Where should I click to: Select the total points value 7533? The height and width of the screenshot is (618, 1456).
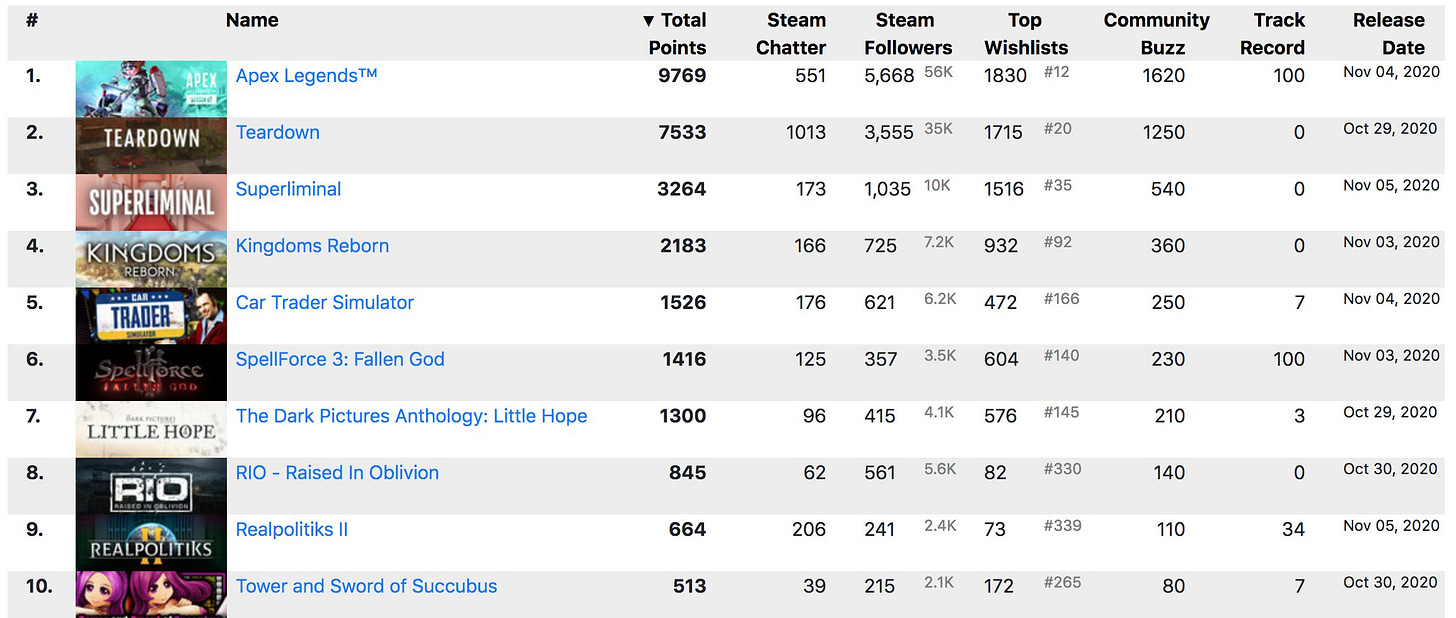click(682, 132)
